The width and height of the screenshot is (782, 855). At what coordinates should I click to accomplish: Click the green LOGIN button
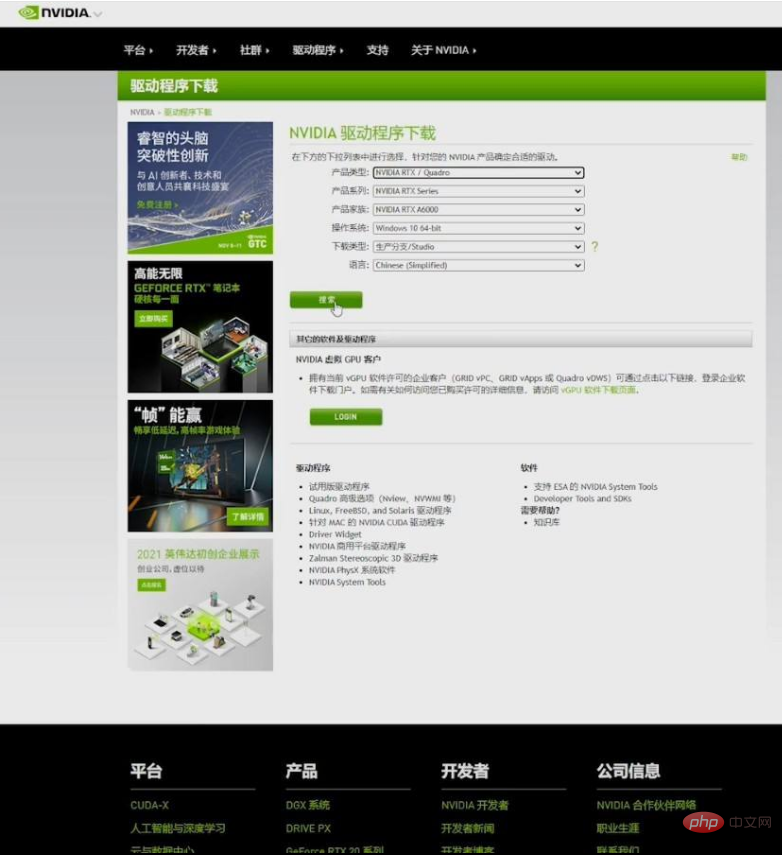coord(346,417)
